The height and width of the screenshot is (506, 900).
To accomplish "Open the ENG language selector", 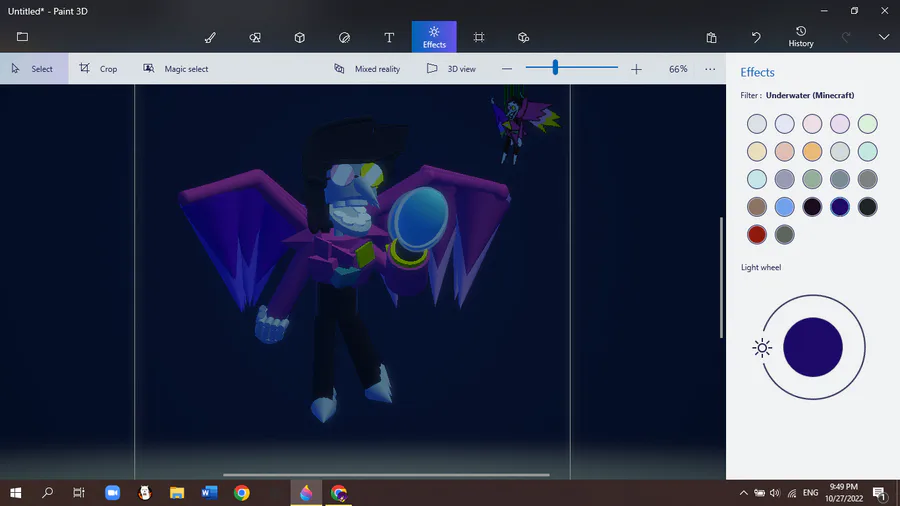I will pos(810,493).
